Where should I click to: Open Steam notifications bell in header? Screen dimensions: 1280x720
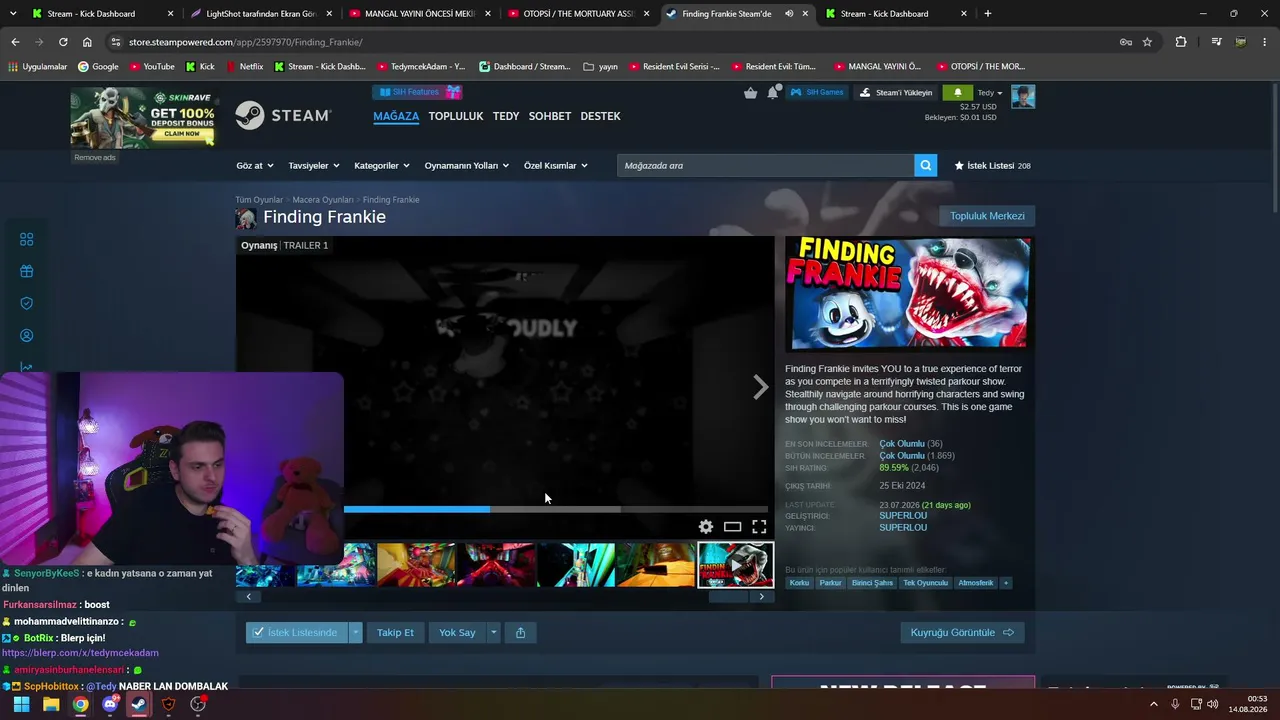click(x=773, y=92)
